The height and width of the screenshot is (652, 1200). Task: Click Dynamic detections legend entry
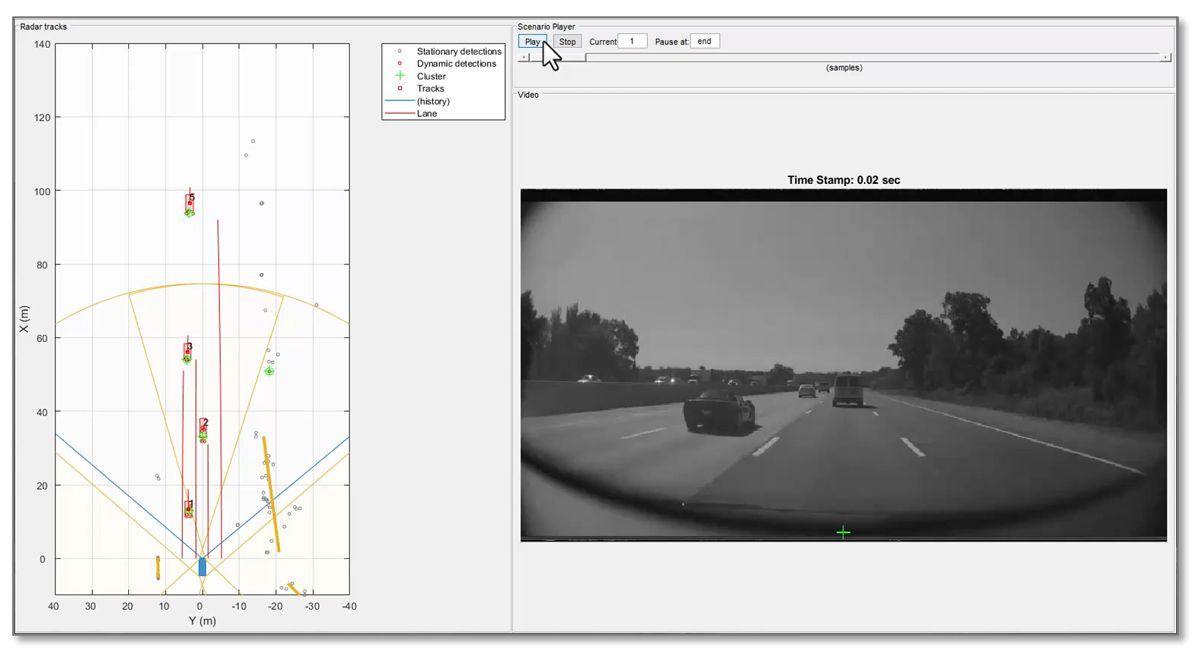point(456,64)
